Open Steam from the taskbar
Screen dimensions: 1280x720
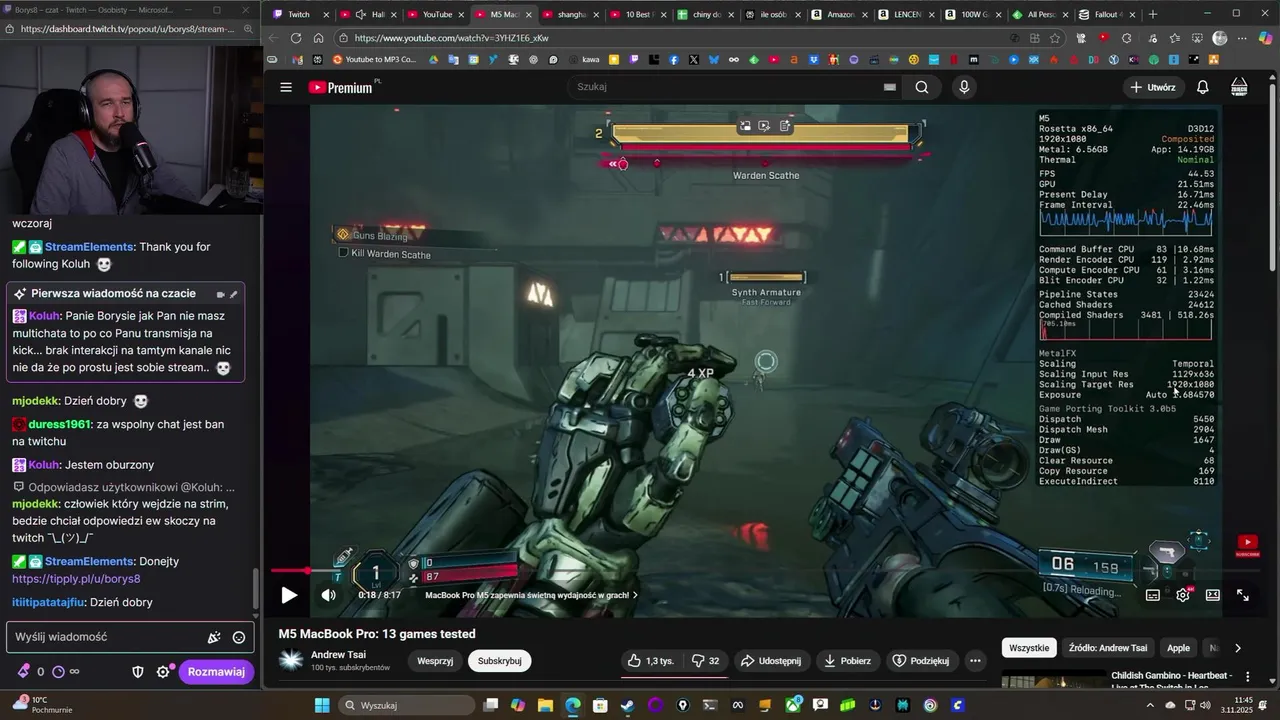[x=627, y=705]
